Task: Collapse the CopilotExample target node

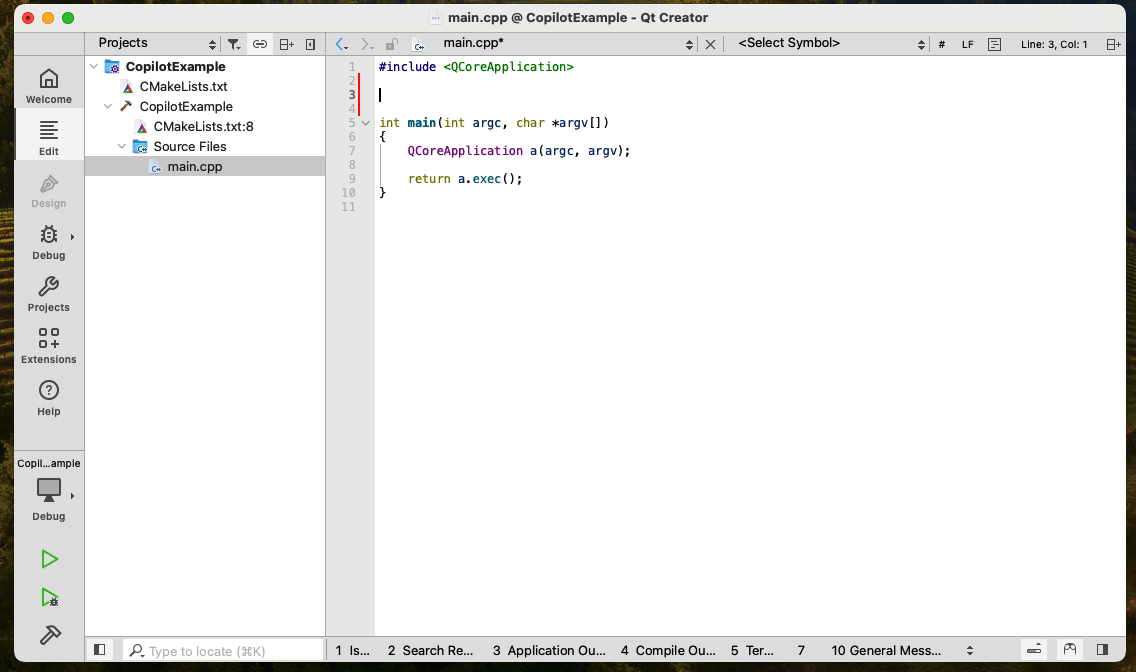Action: click(x=107, y=106)
